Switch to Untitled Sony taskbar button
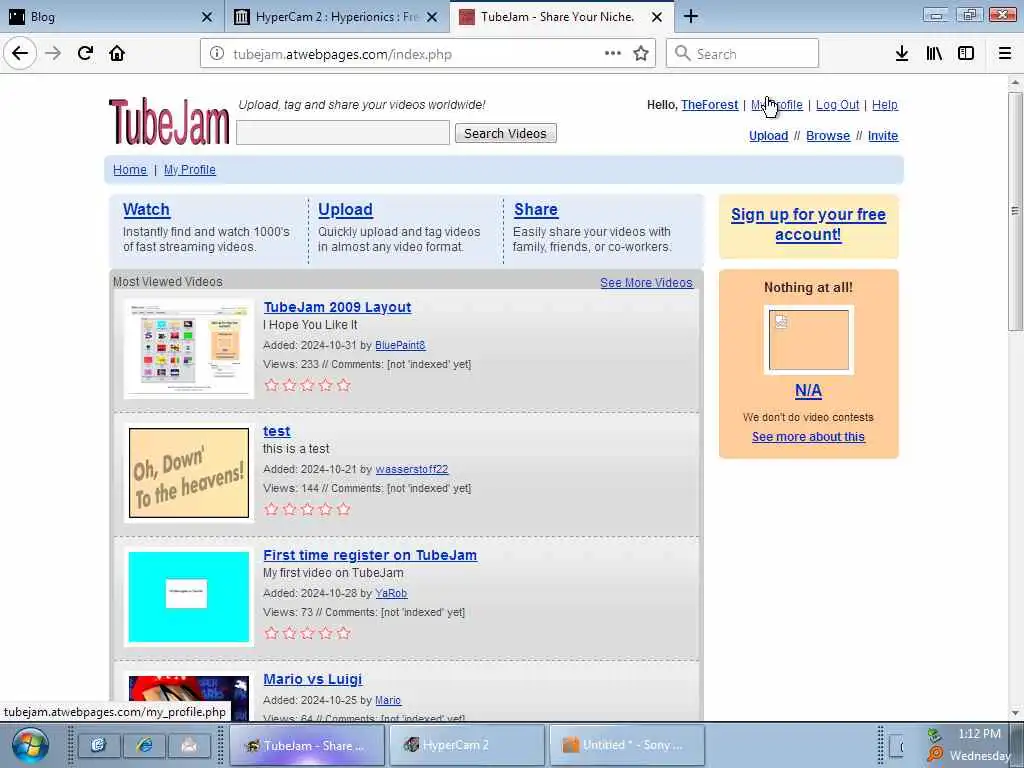Viewport: 1024px width, 768px height. [627, 745]
